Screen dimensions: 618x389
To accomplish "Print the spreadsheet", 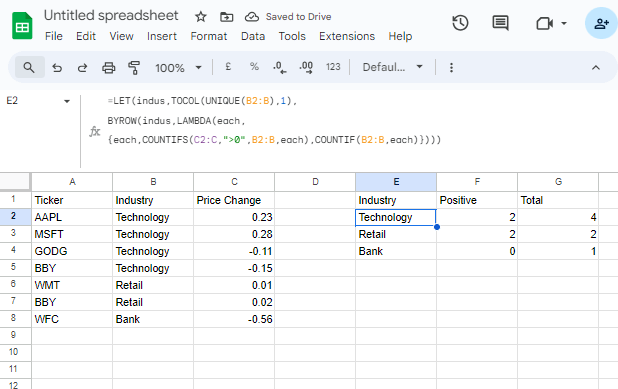I will [108, 68].
